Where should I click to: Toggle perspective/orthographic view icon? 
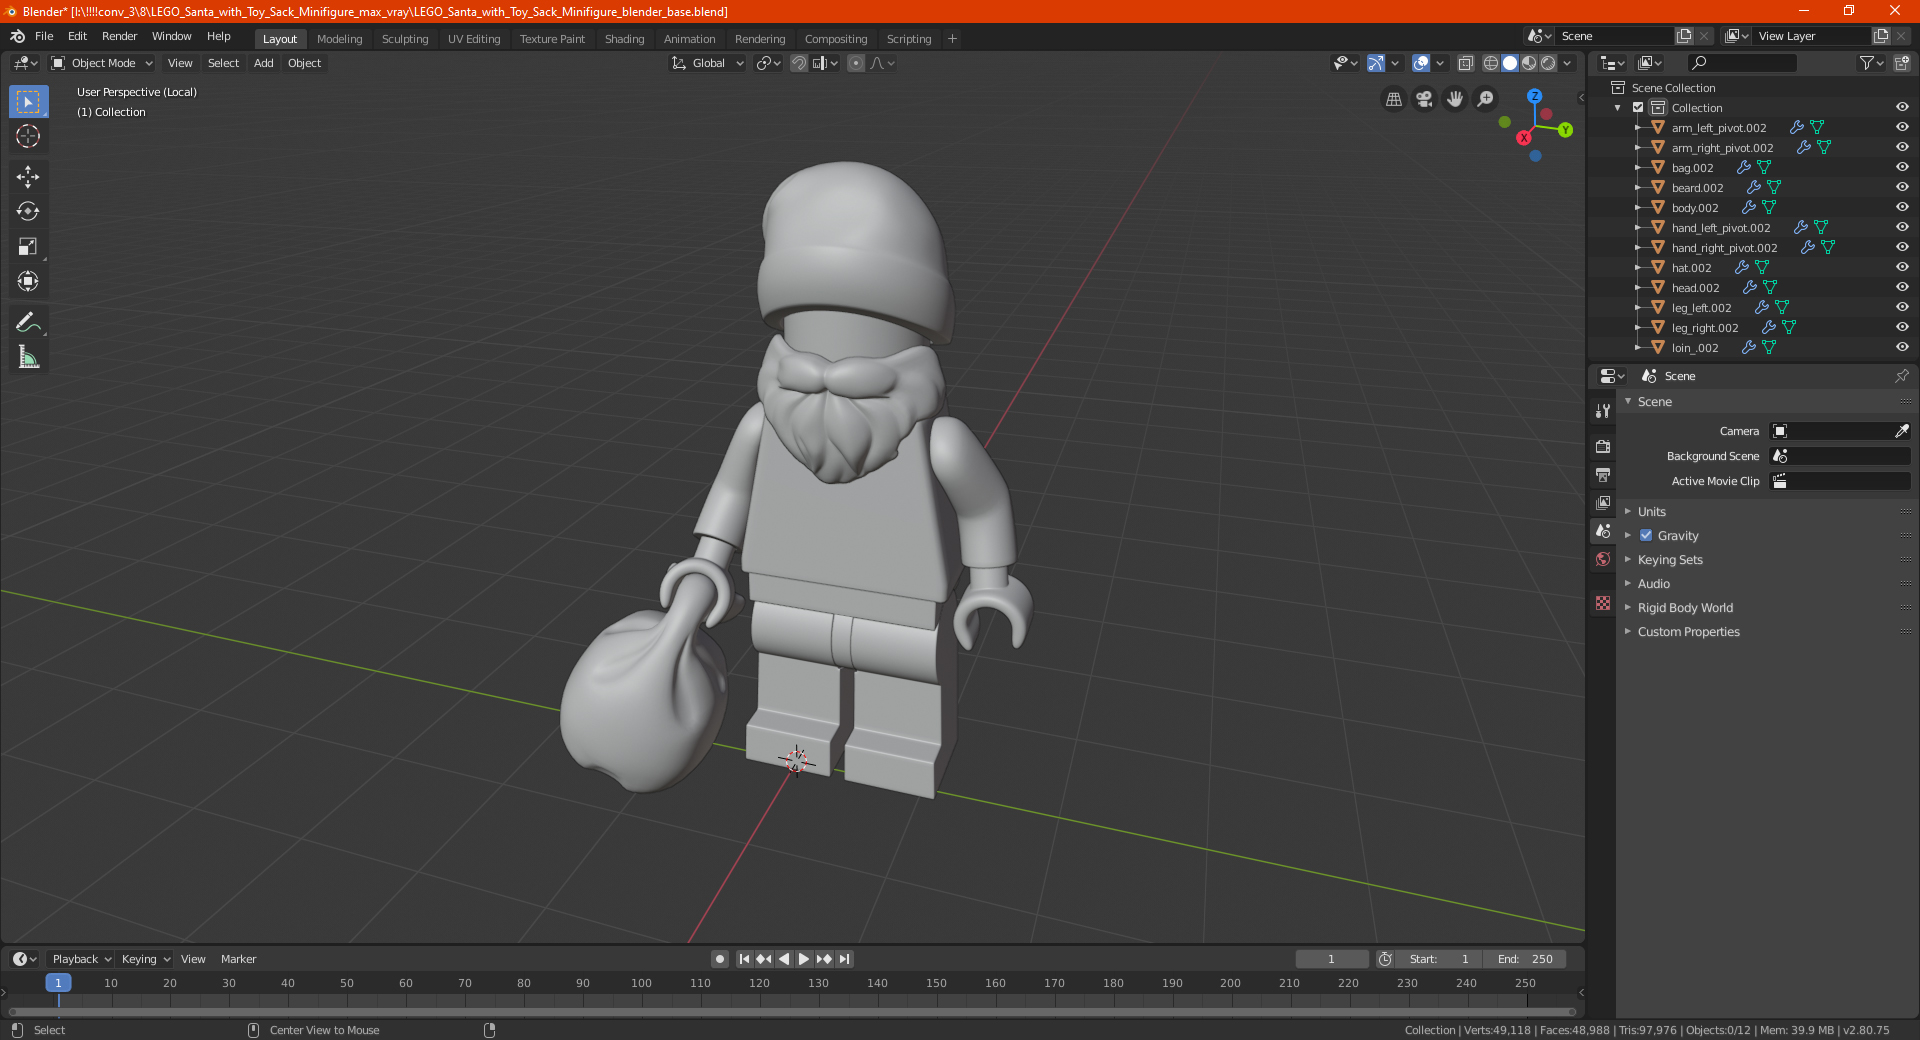[x=1394, y=99]
